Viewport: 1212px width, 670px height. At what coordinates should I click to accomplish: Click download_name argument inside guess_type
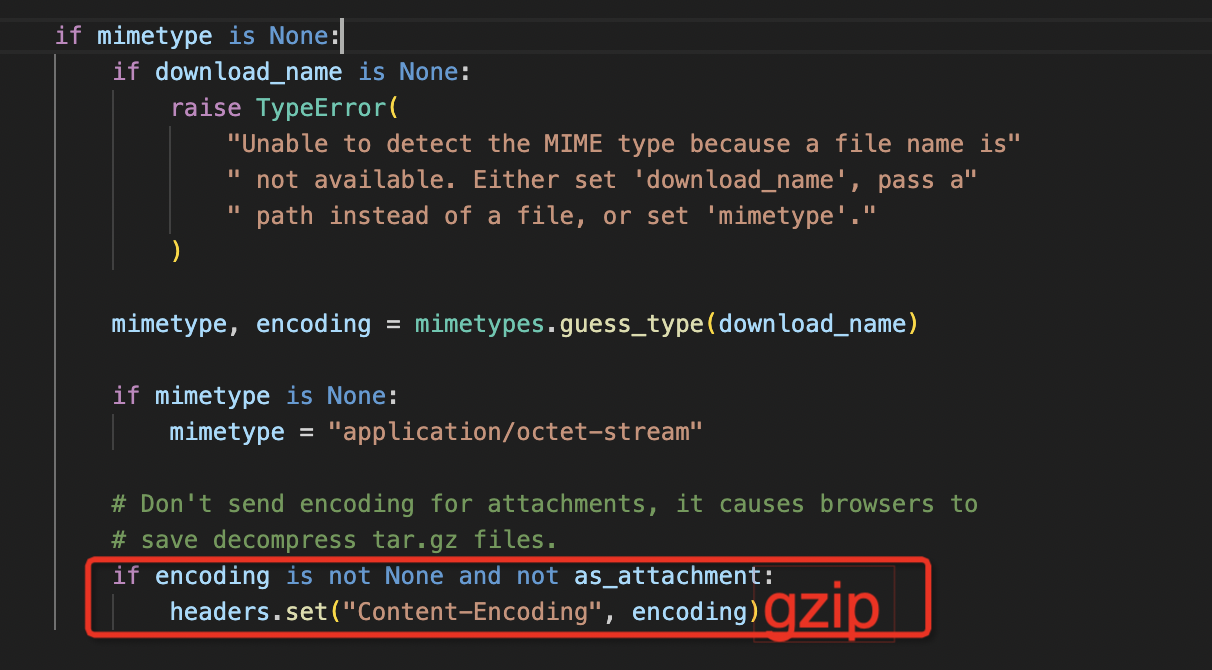(x=812, y=324)
